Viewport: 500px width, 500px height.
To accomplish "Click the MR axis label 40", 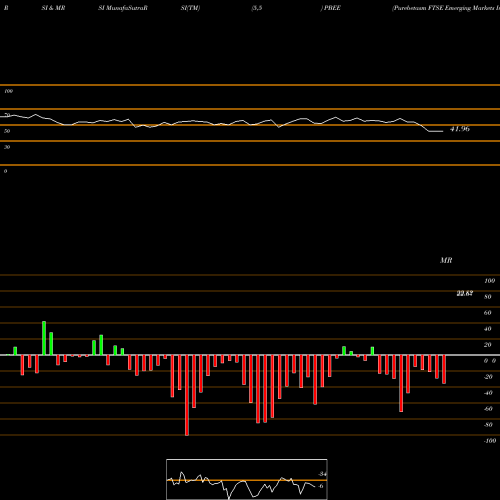I will coord(488,329).
